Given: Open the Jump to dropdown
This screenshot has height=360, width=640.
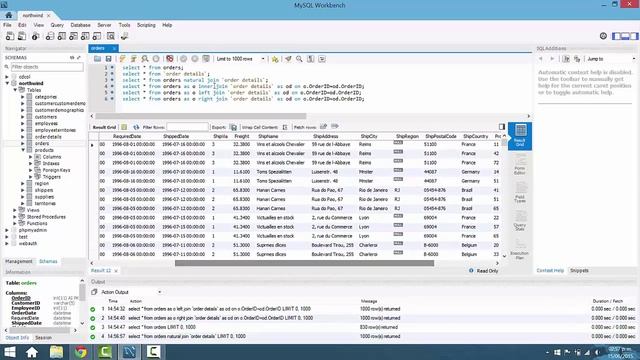Looking at the screenshot, I should [611, 59].
